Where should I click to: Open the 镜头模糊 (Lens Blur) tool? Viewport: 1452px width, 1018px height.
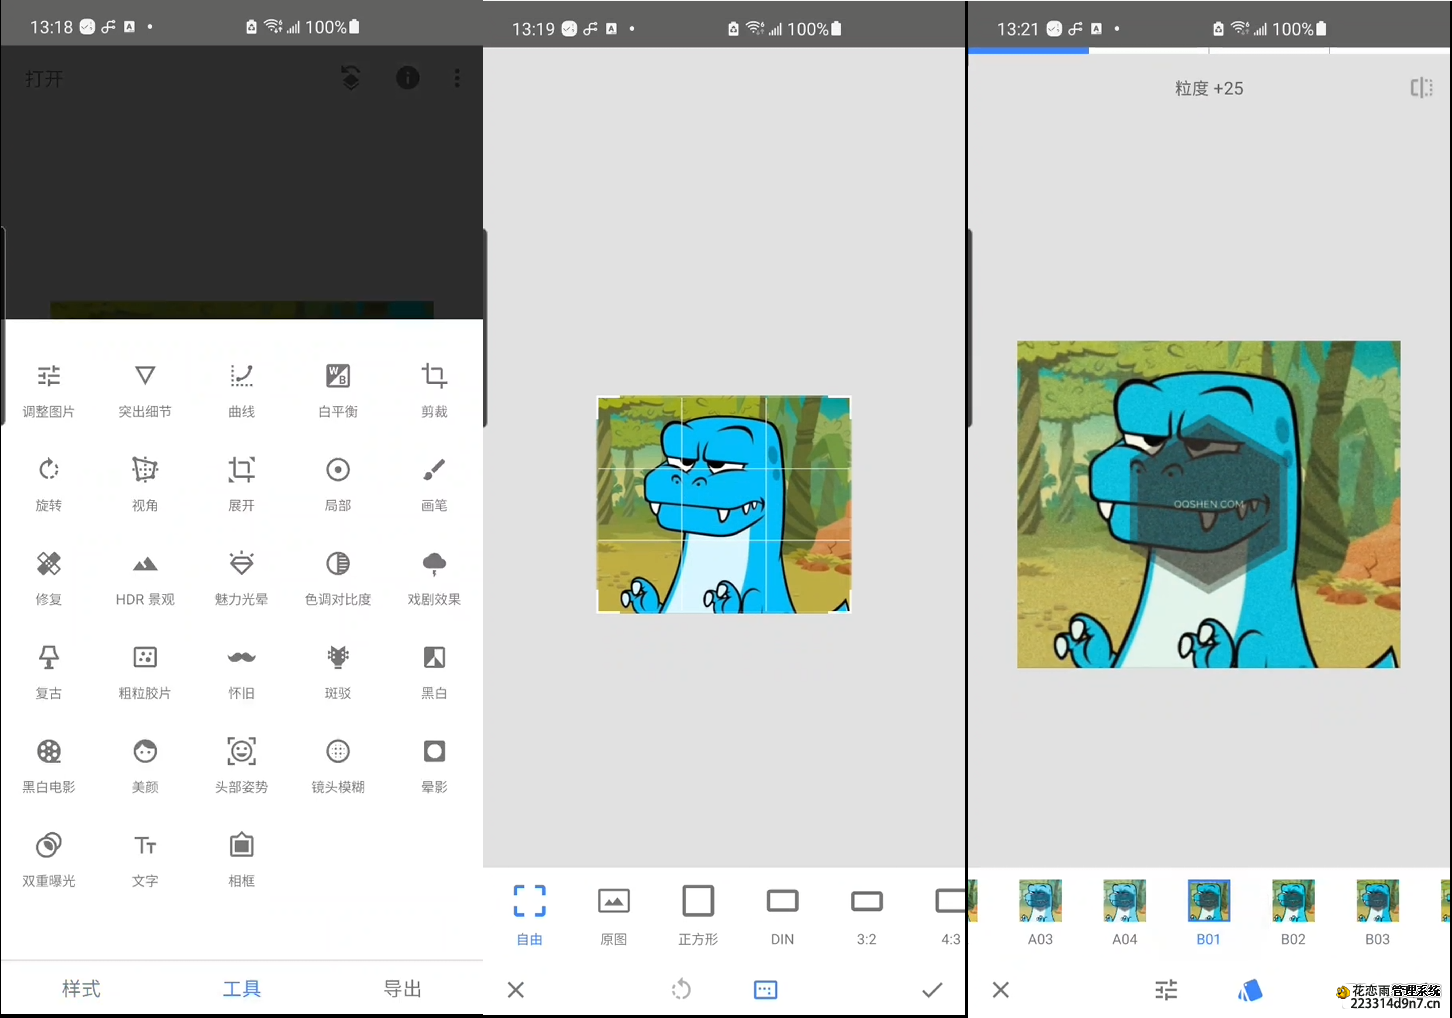(337, 764)
